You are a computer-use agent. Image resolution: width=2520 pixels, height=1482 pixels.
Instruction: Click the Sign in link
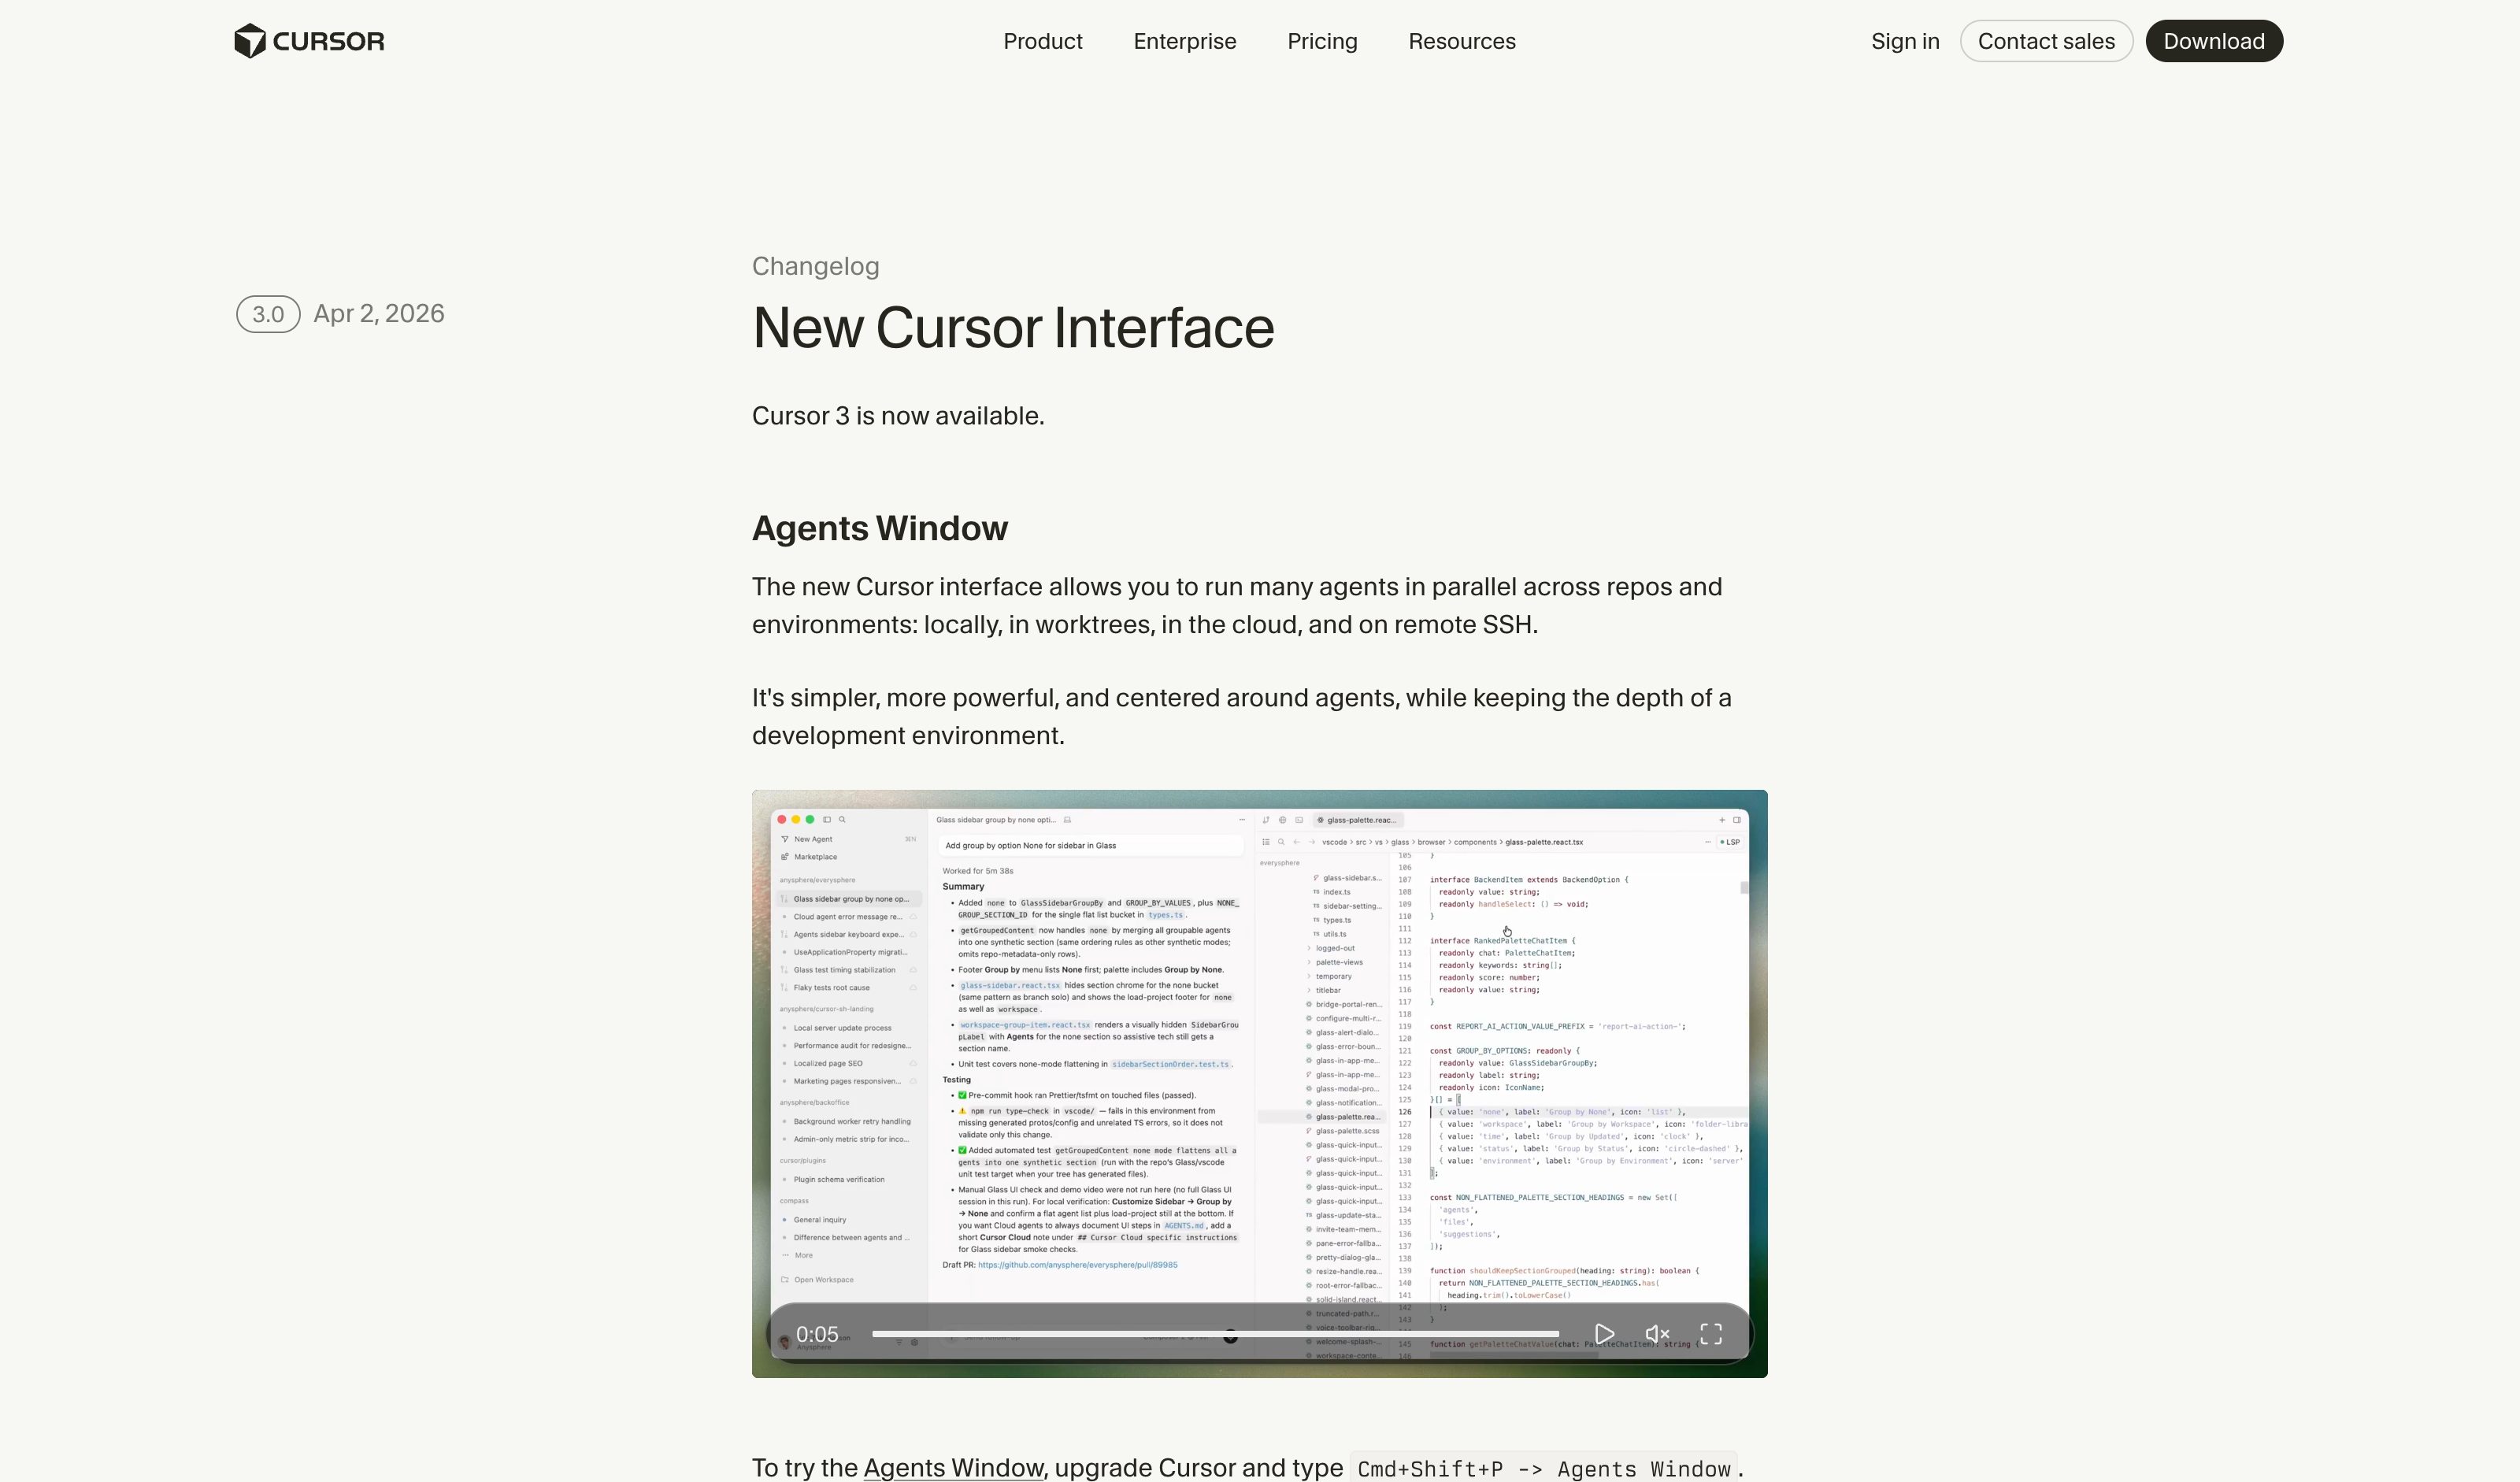click(1905, 41)
